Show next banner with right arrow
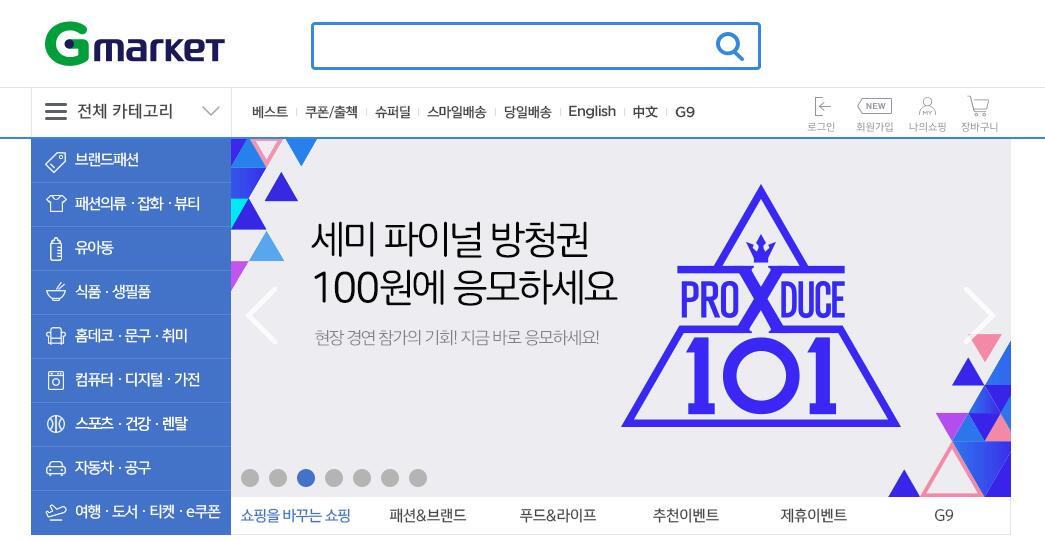 tap(979, 315)
